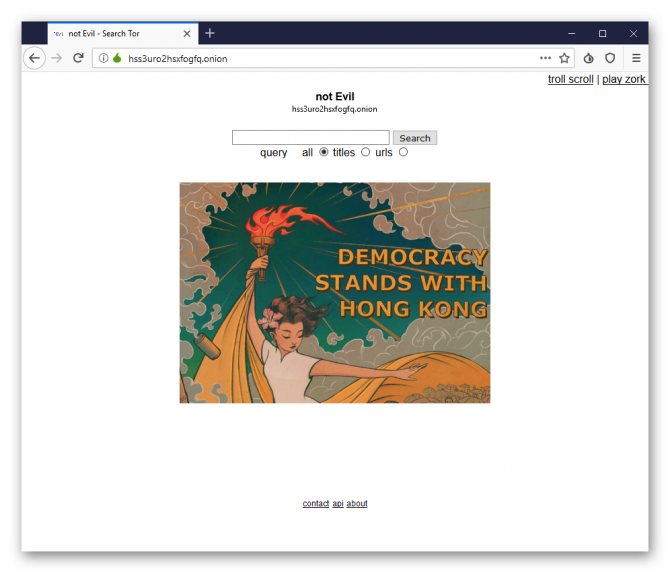The width and height of the screenshot is (670, 573).
Task: Select the radio button right after 'urls'
Action: click(403, 152)
